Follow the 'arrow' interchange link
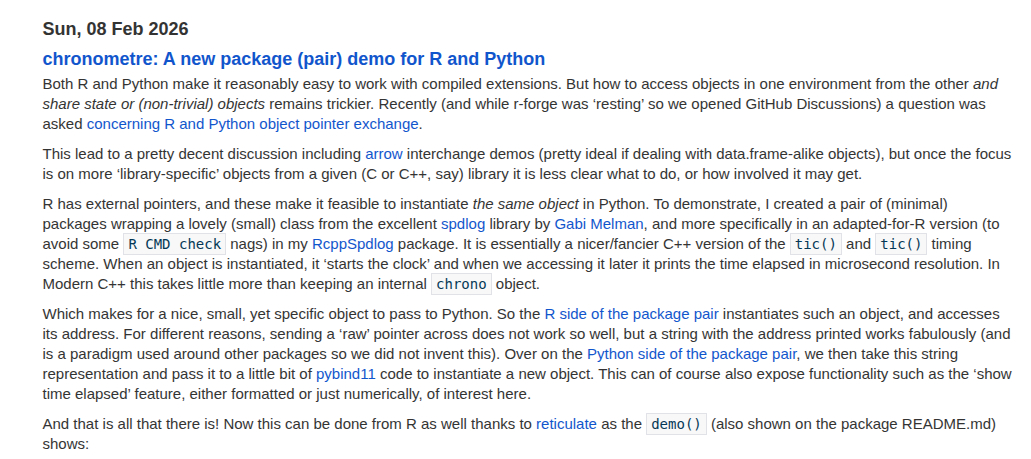 point(383,154)
